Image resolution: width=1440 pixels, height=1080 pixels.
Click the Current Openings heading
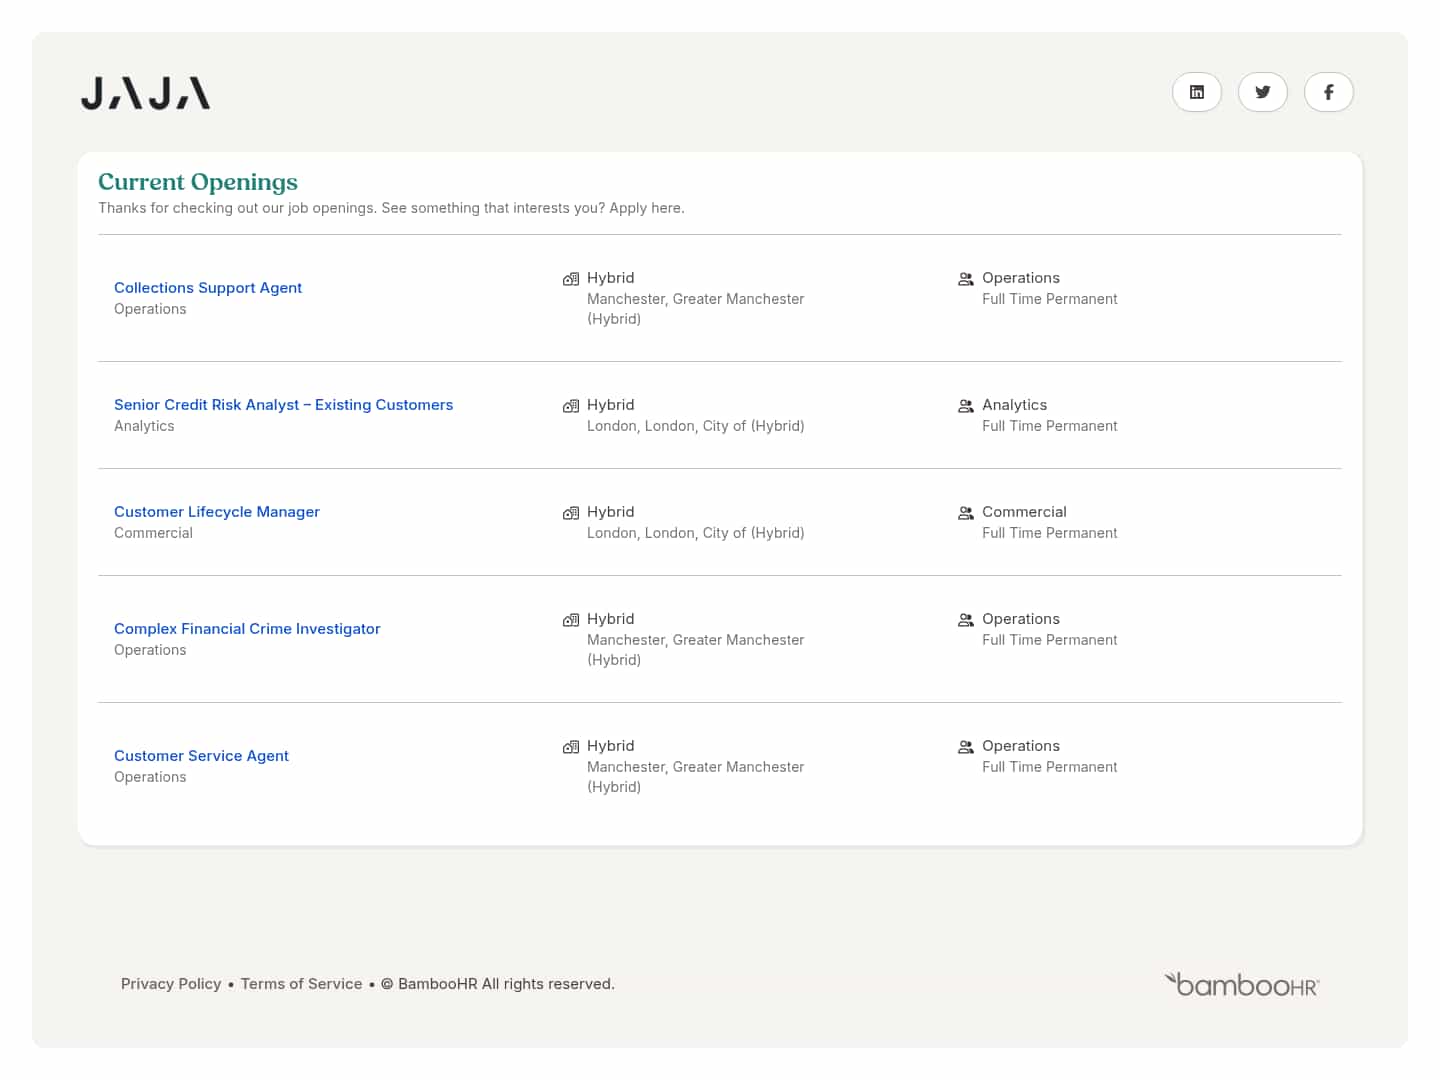(x=198, y=182)
